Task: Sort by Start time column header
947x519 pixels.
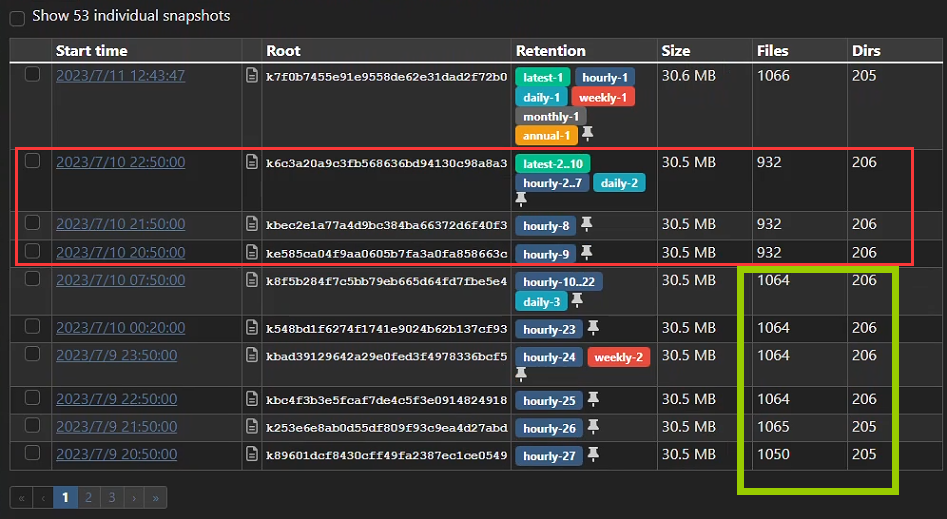Action: click(x=92, y=50)
